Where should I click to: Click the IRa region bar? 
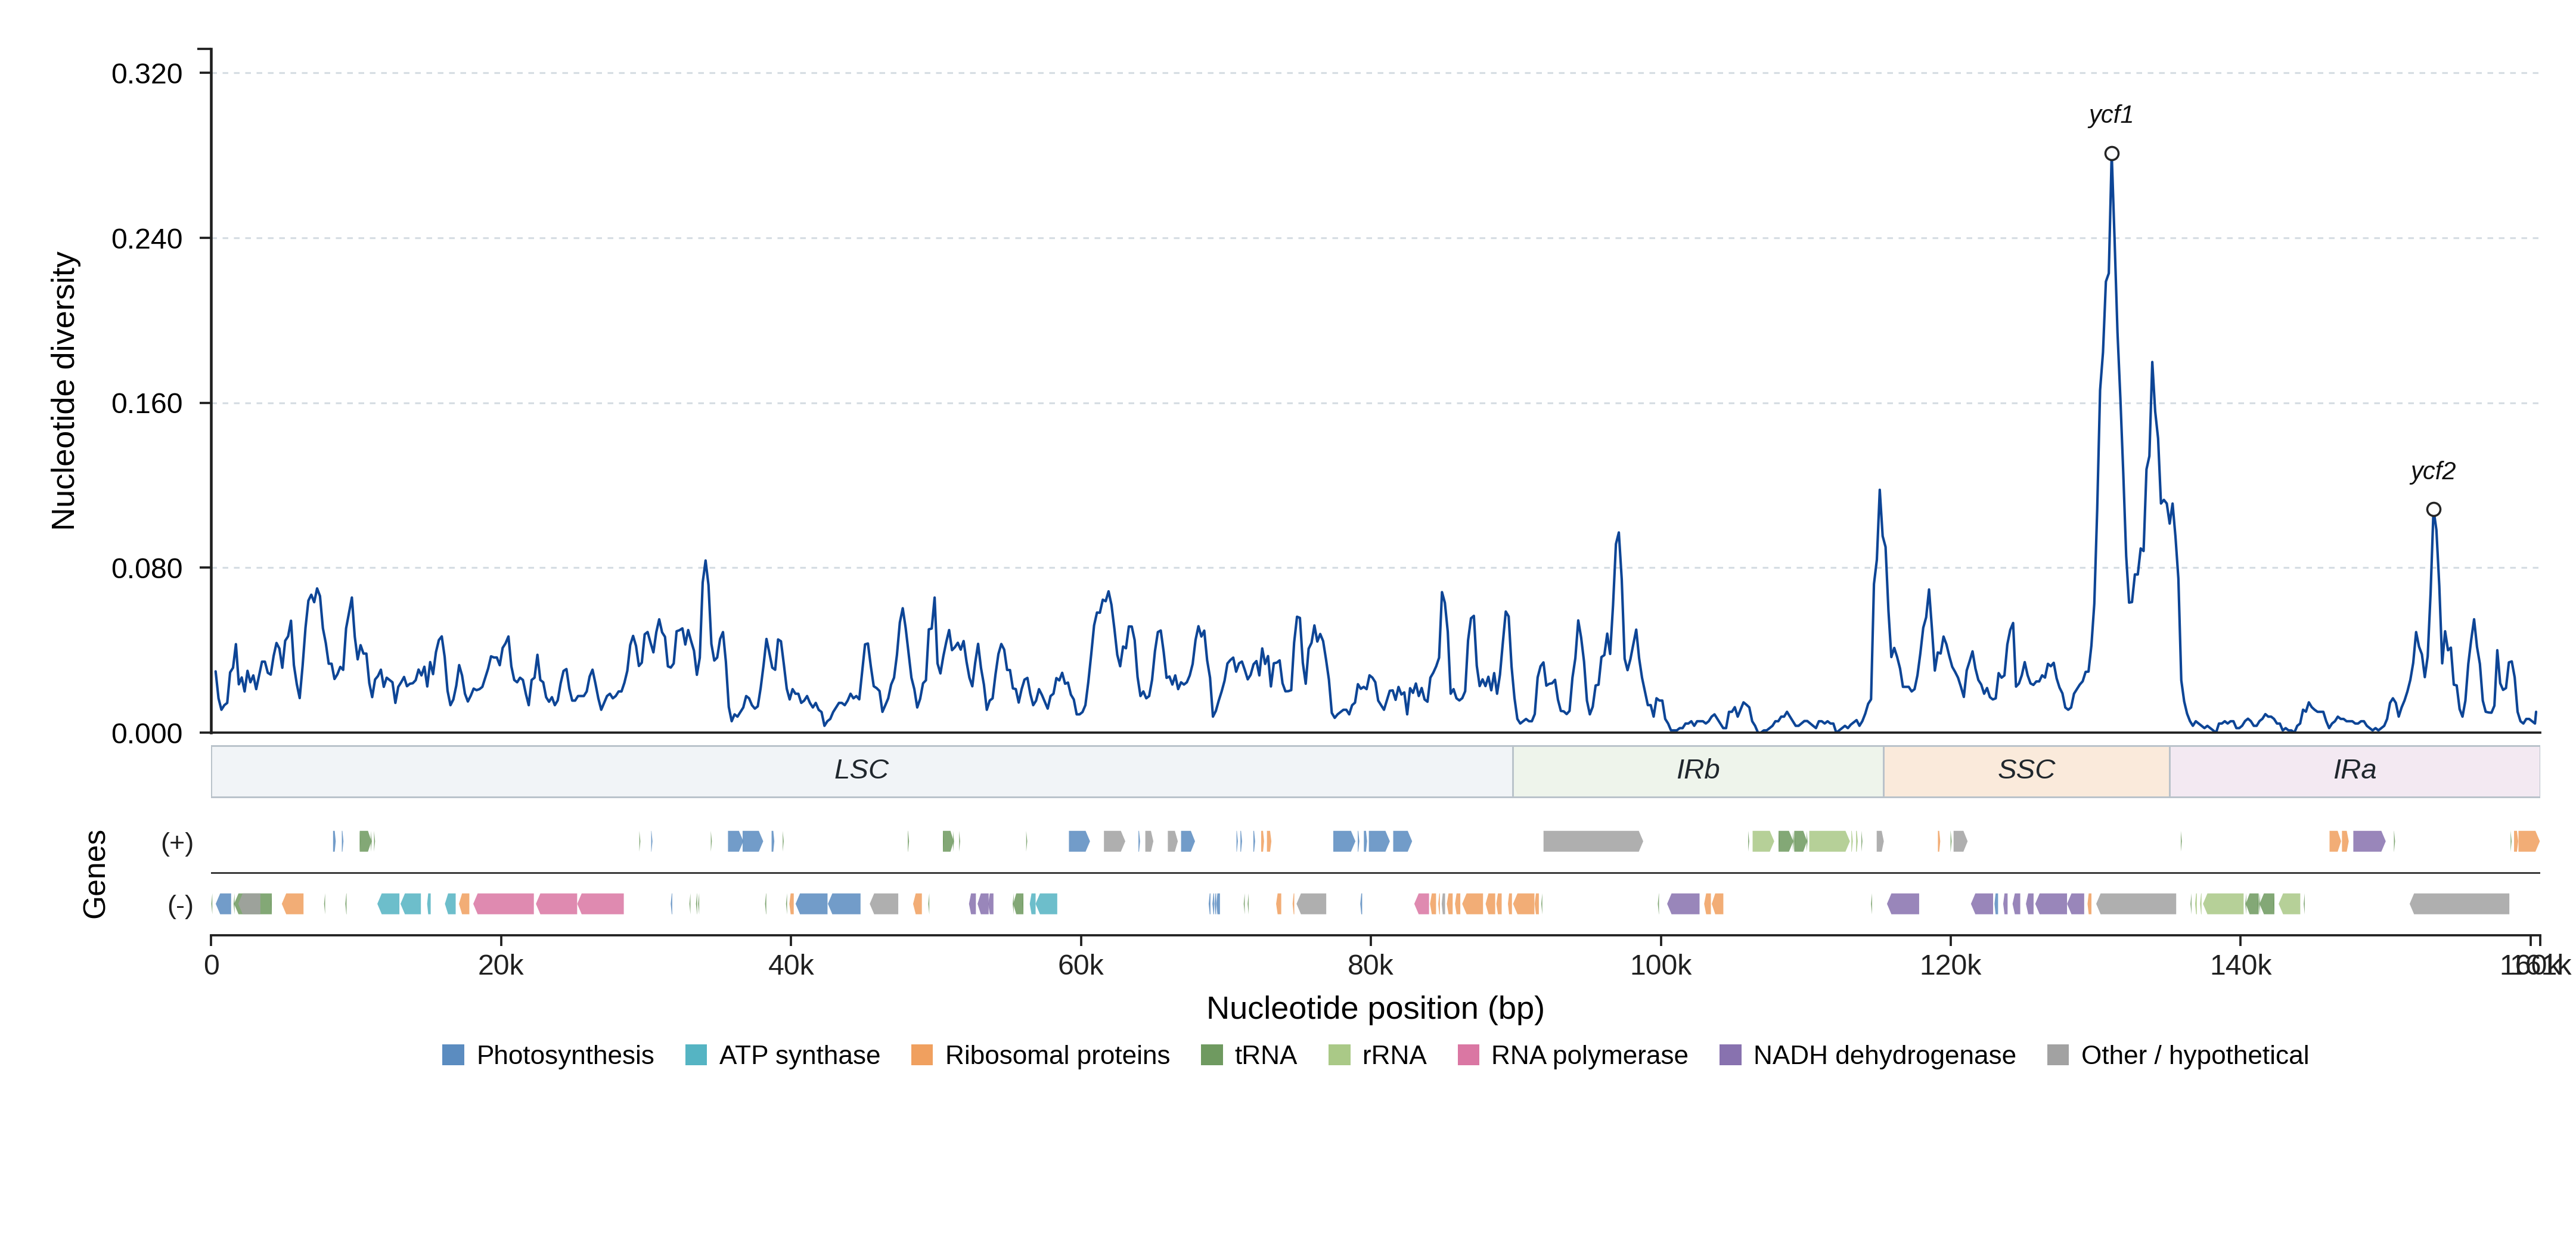coord(2354,771)
